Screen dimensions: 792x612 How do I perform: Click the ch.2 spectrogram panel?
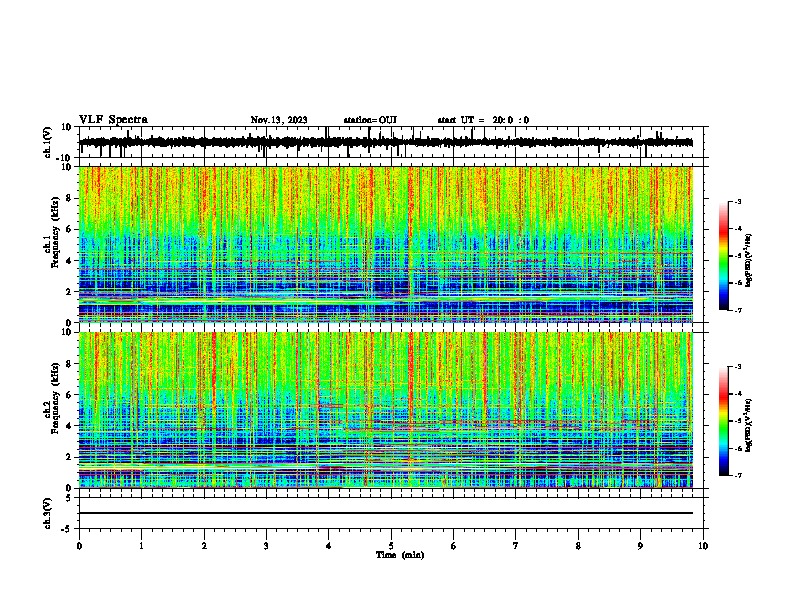386,410
